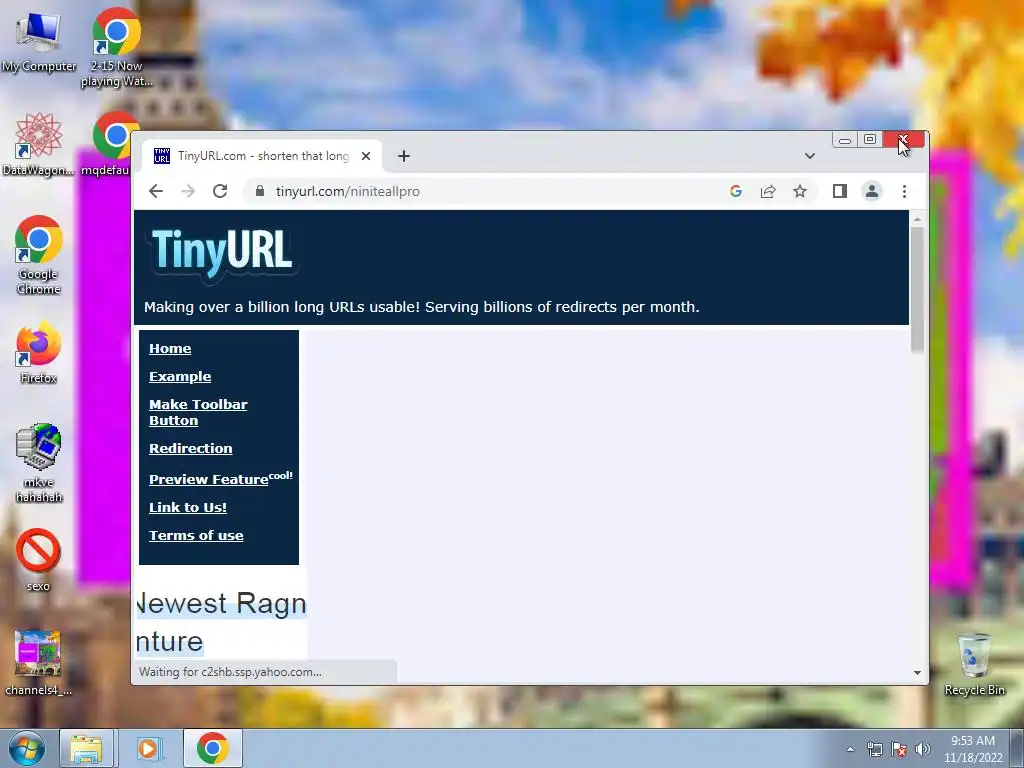Minimize the Chrome window
The height and width of the screenshot is (768, 1024).
pos(845,140)
